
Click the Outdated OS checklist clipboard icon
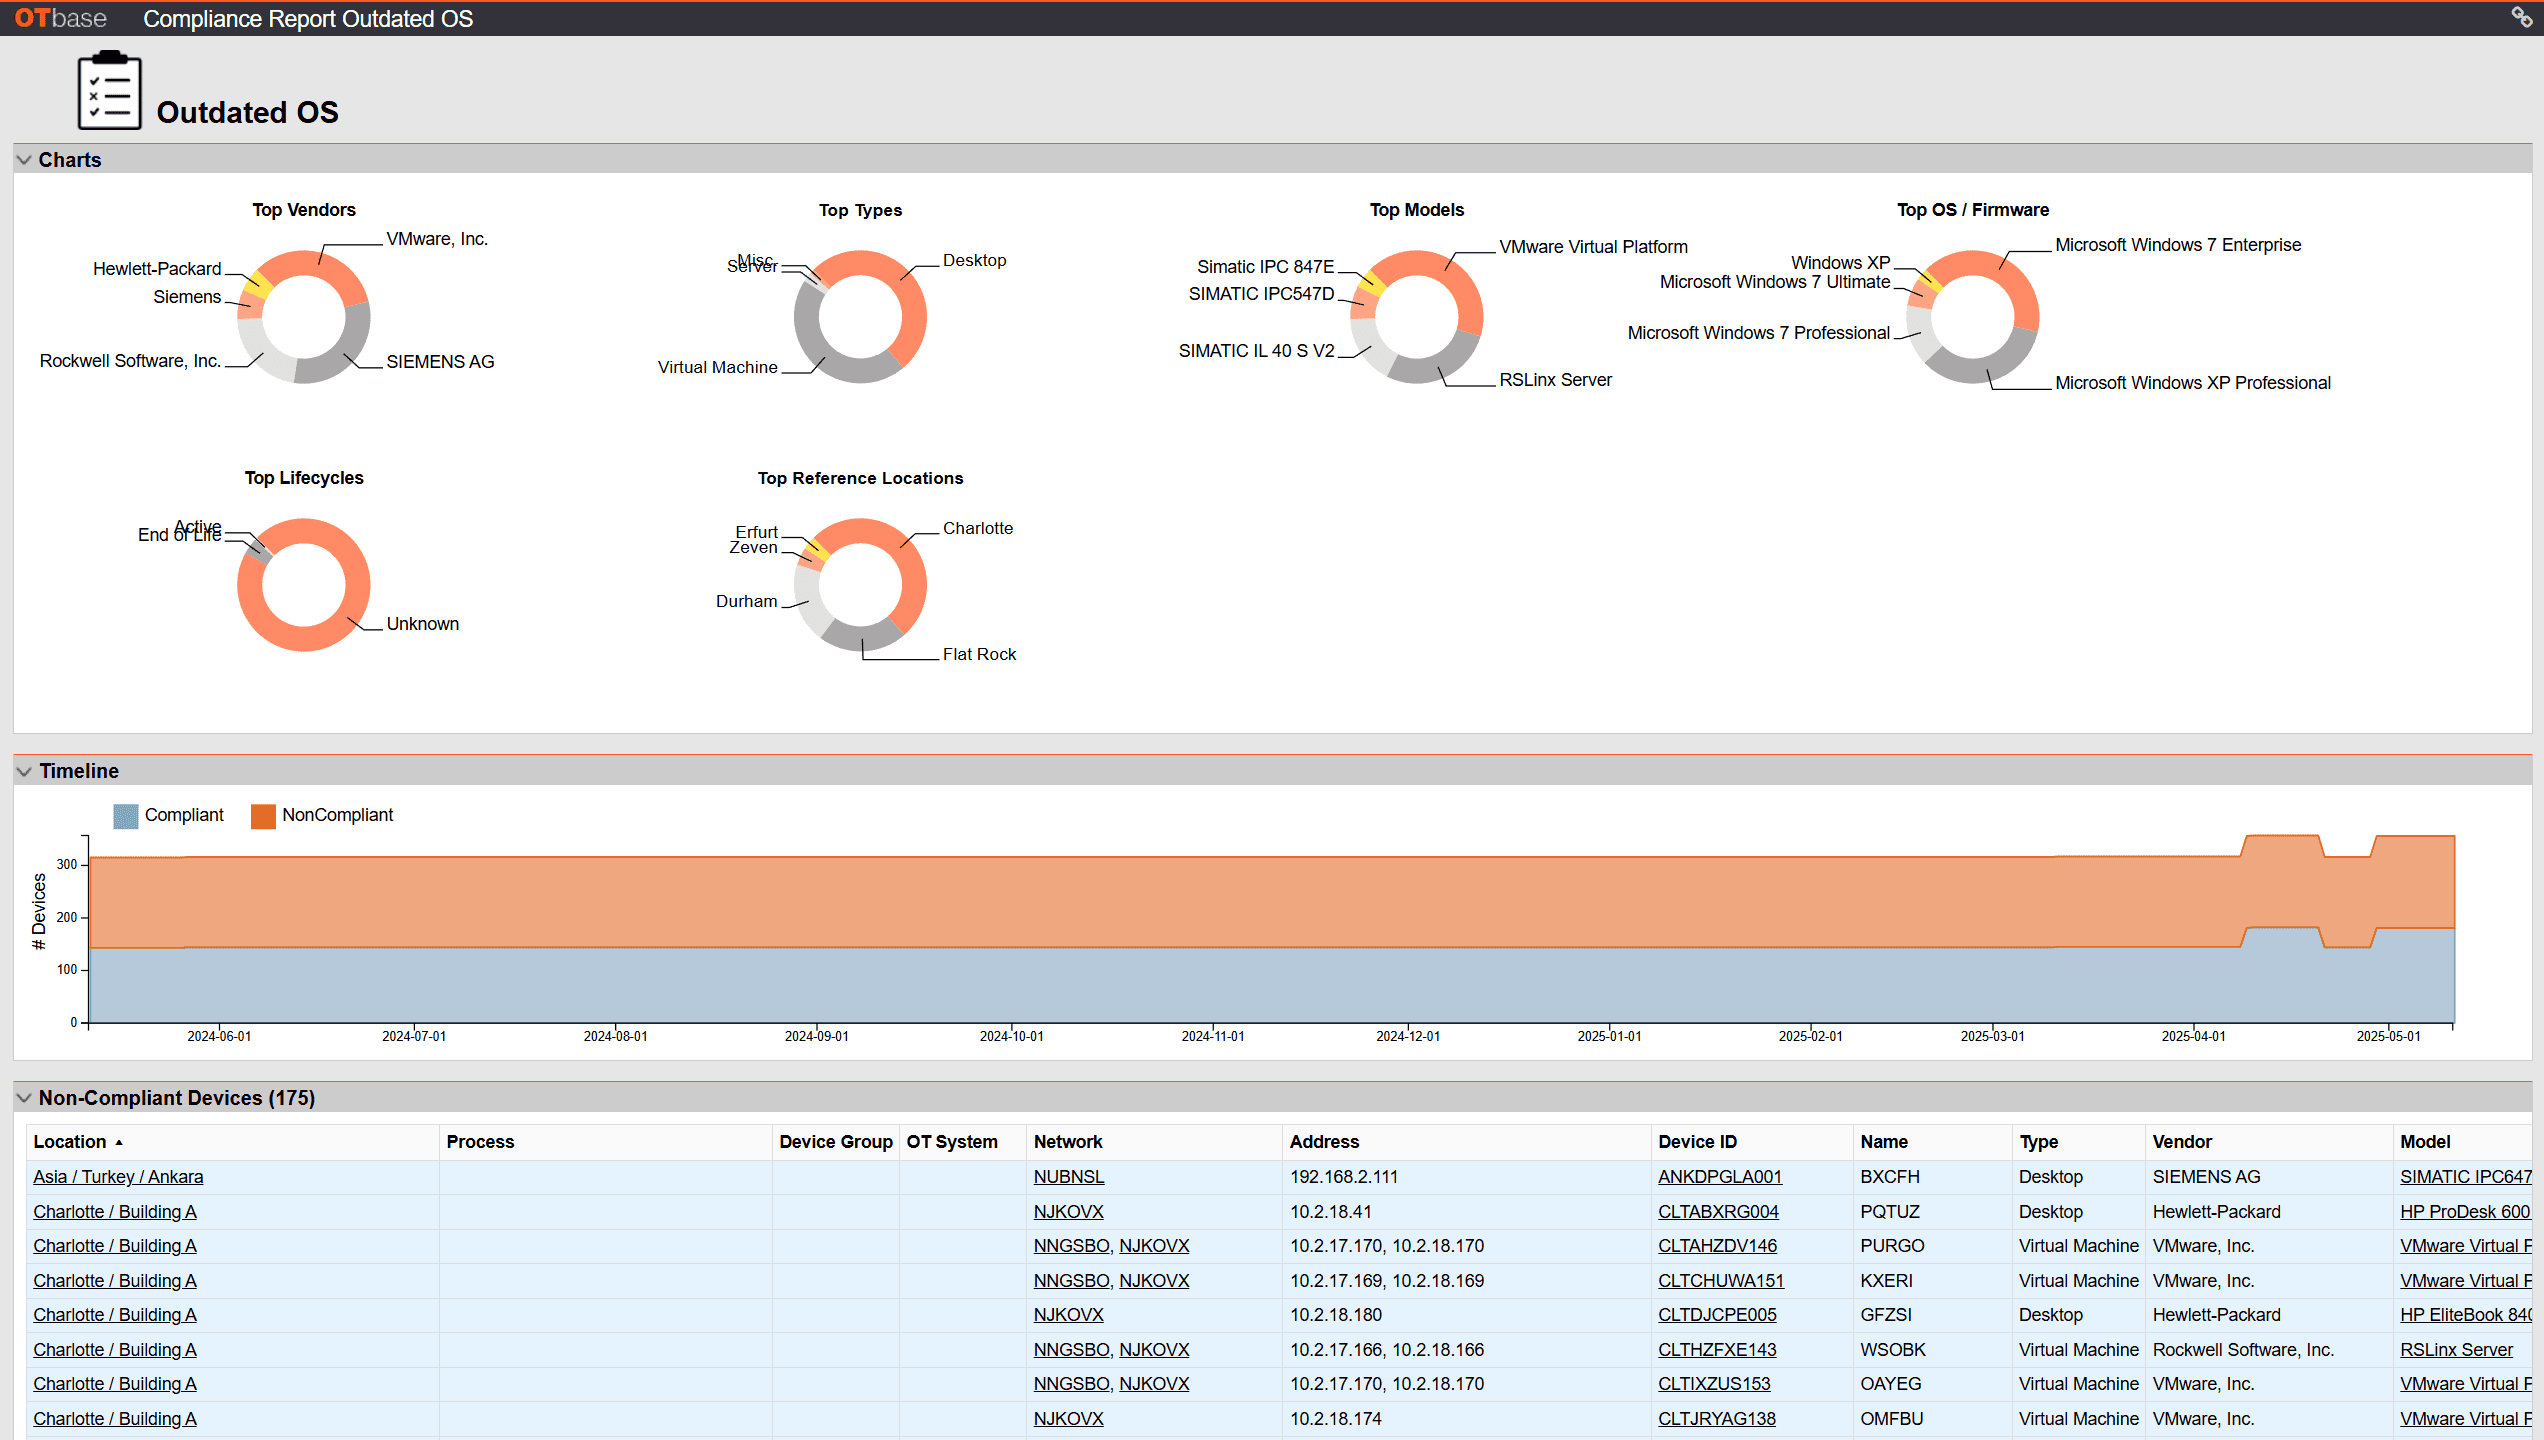pyautogui.click(x=110, y=90)
